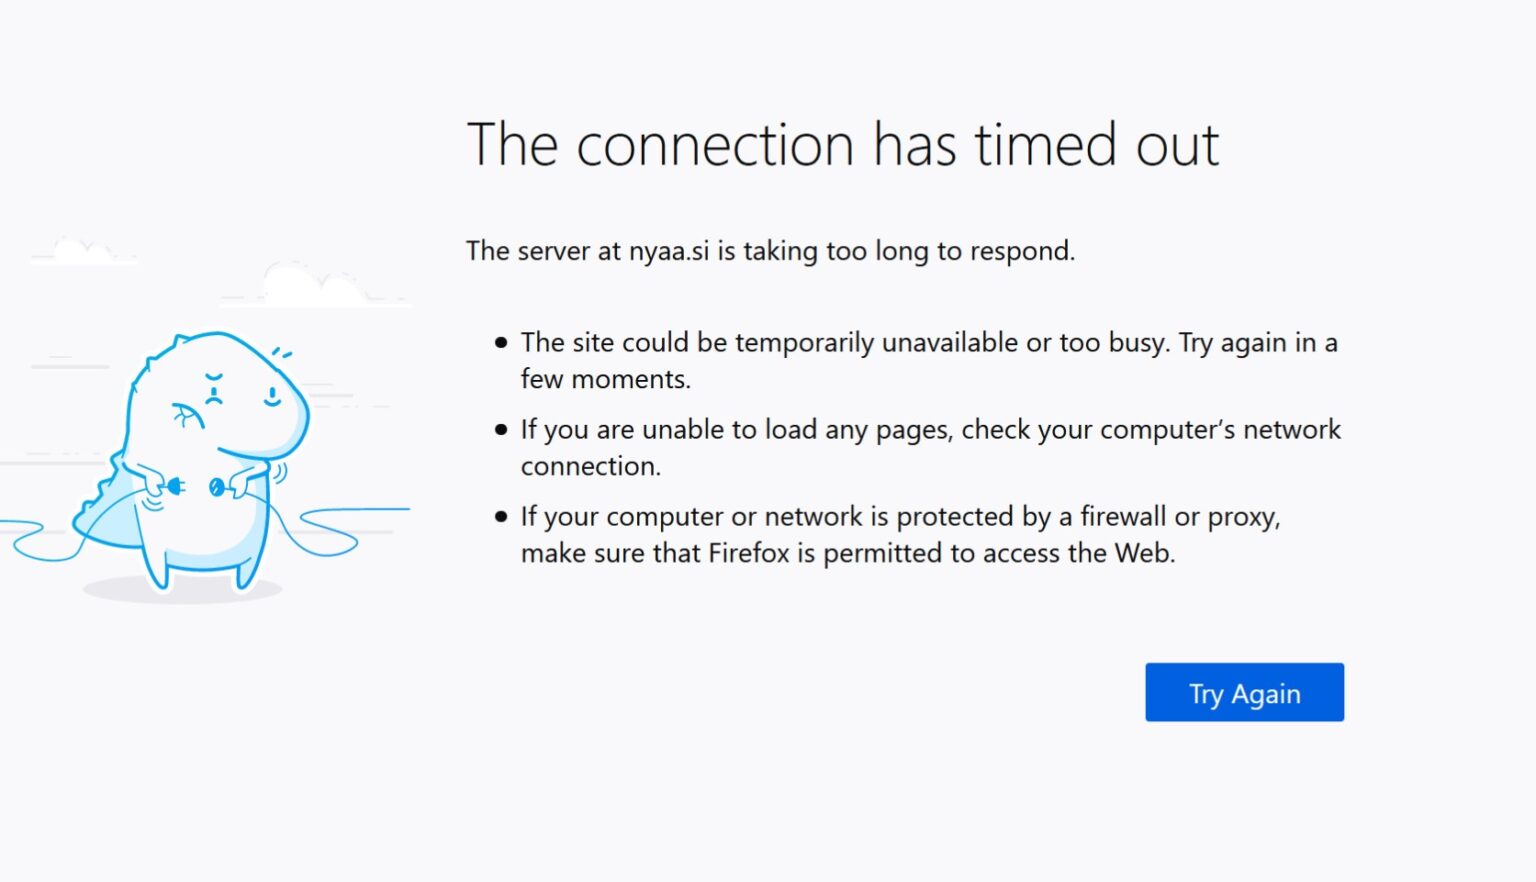Click the word "Firefox" in the last bullet

[x=749, y=553]
